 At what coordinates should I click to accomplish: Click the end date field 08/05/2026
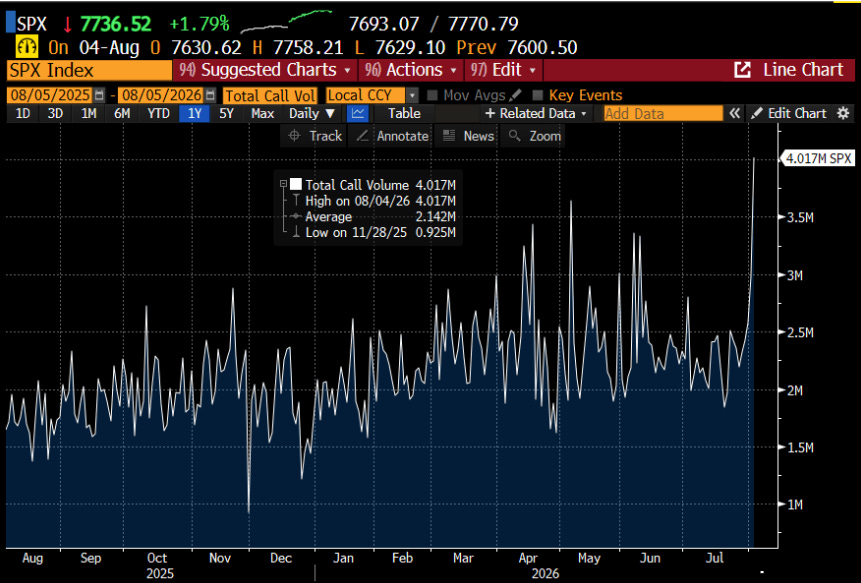[161, 95]
